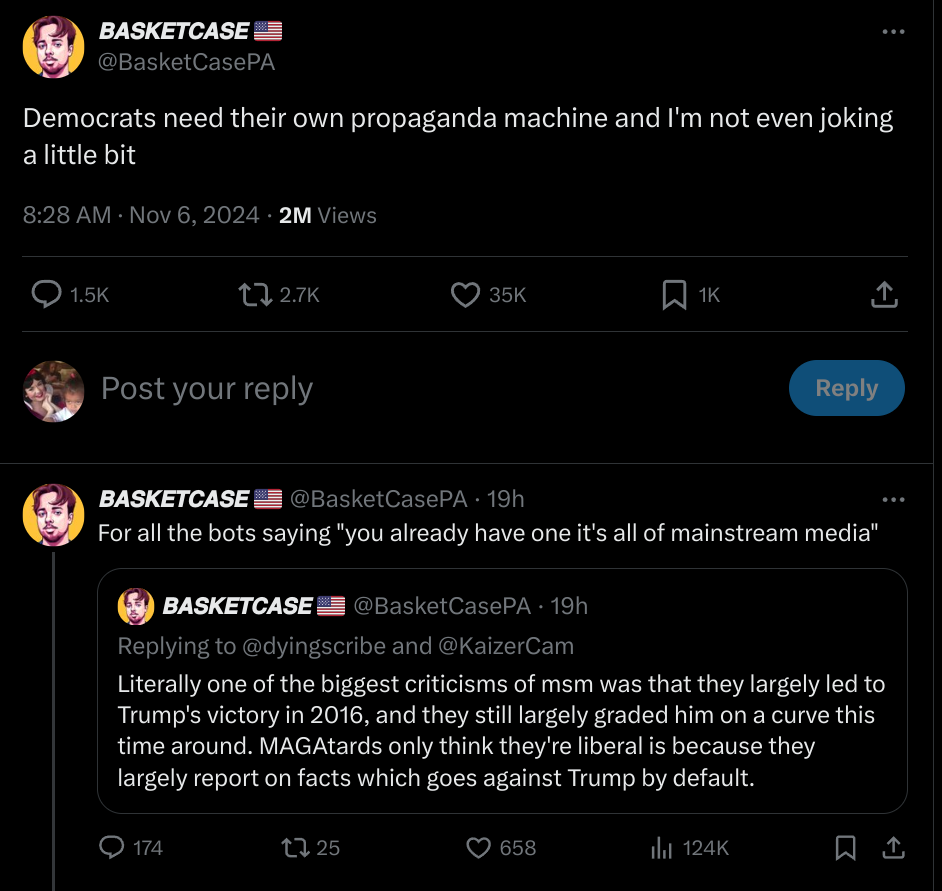
Task: Open the @BasketCasePA handle in the main post header
Action: 187,62
